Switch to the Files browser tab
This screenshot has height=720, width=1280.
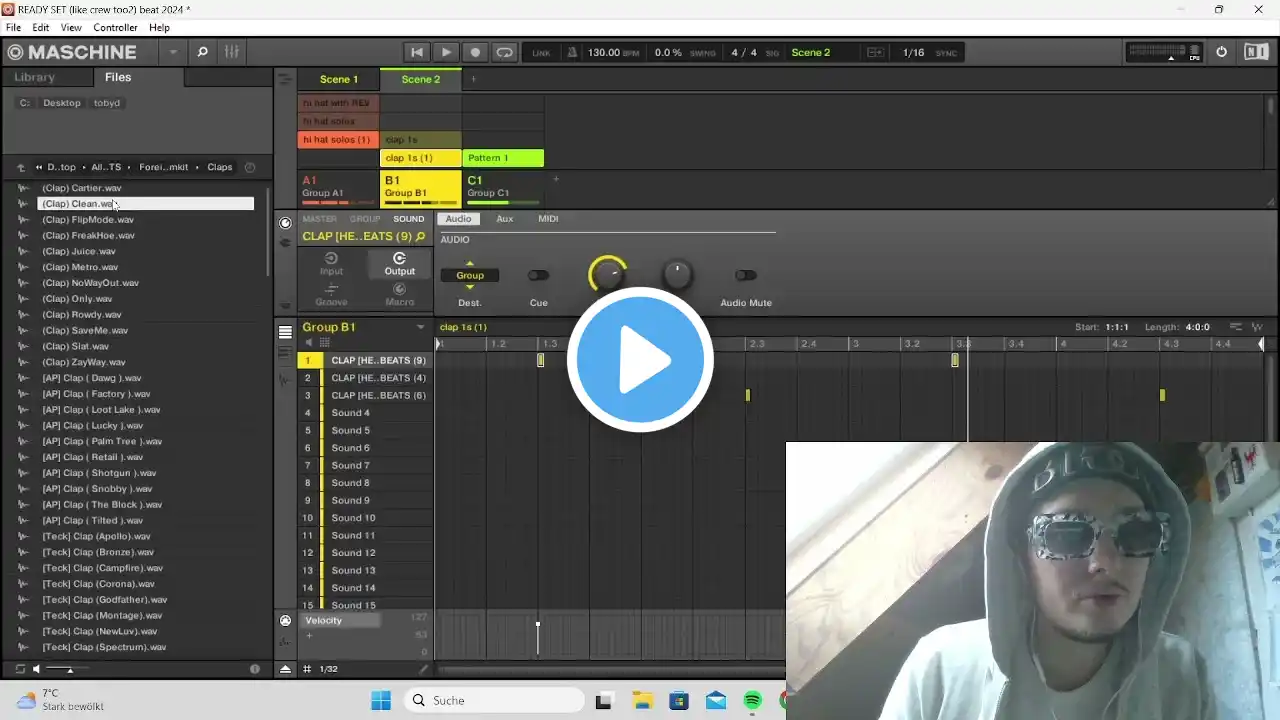[118, 77]
